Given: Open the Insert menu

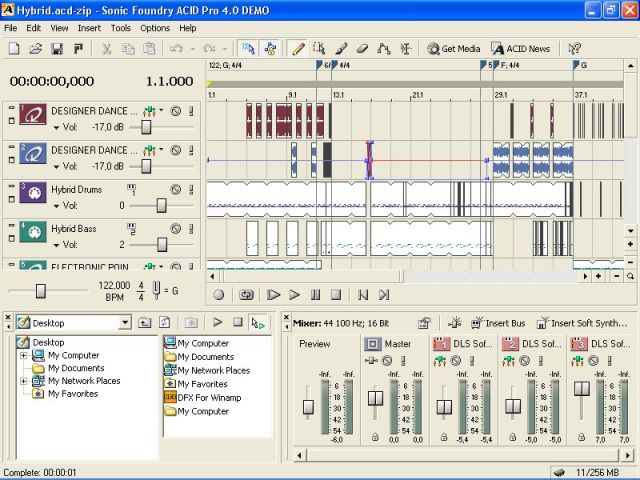Looking at the screenshot, I should pyautogui.click(x=89, y=28).
